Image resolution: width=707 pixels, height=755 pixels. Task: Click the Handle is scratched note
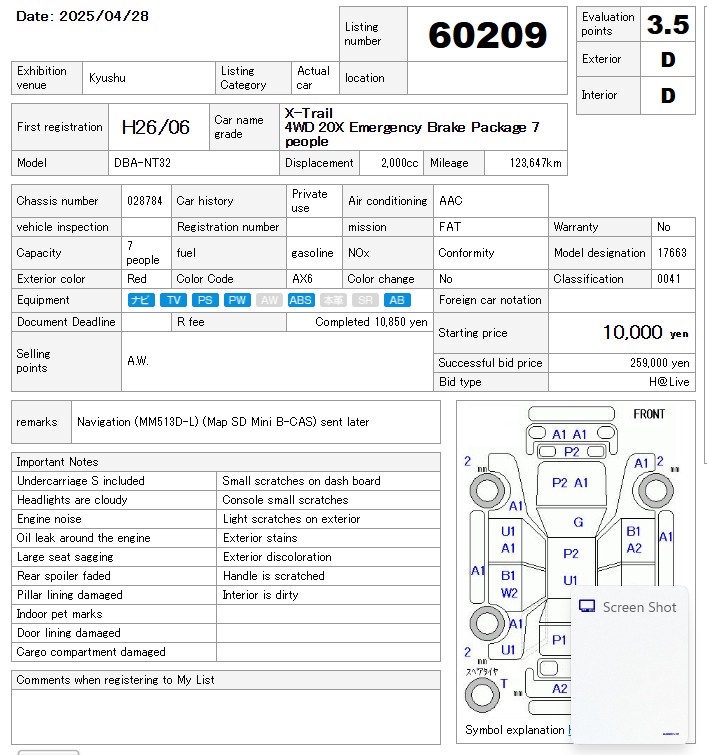tap(274, 576)
